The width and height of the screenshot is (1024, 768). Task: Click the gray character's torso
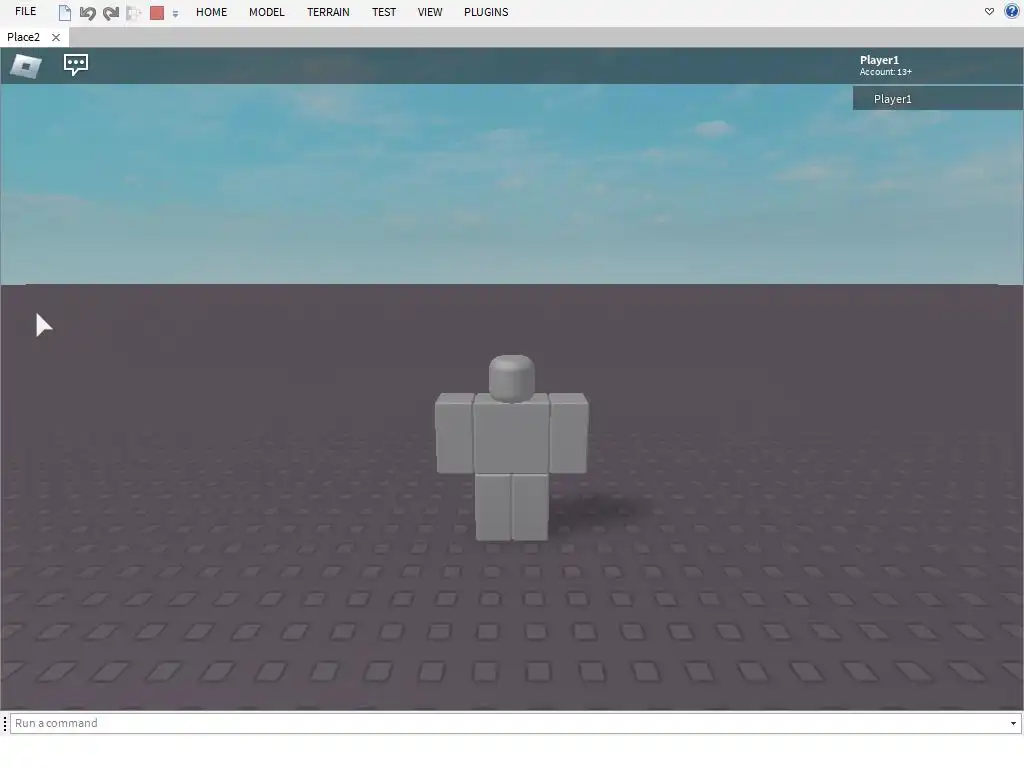[511, 434]
